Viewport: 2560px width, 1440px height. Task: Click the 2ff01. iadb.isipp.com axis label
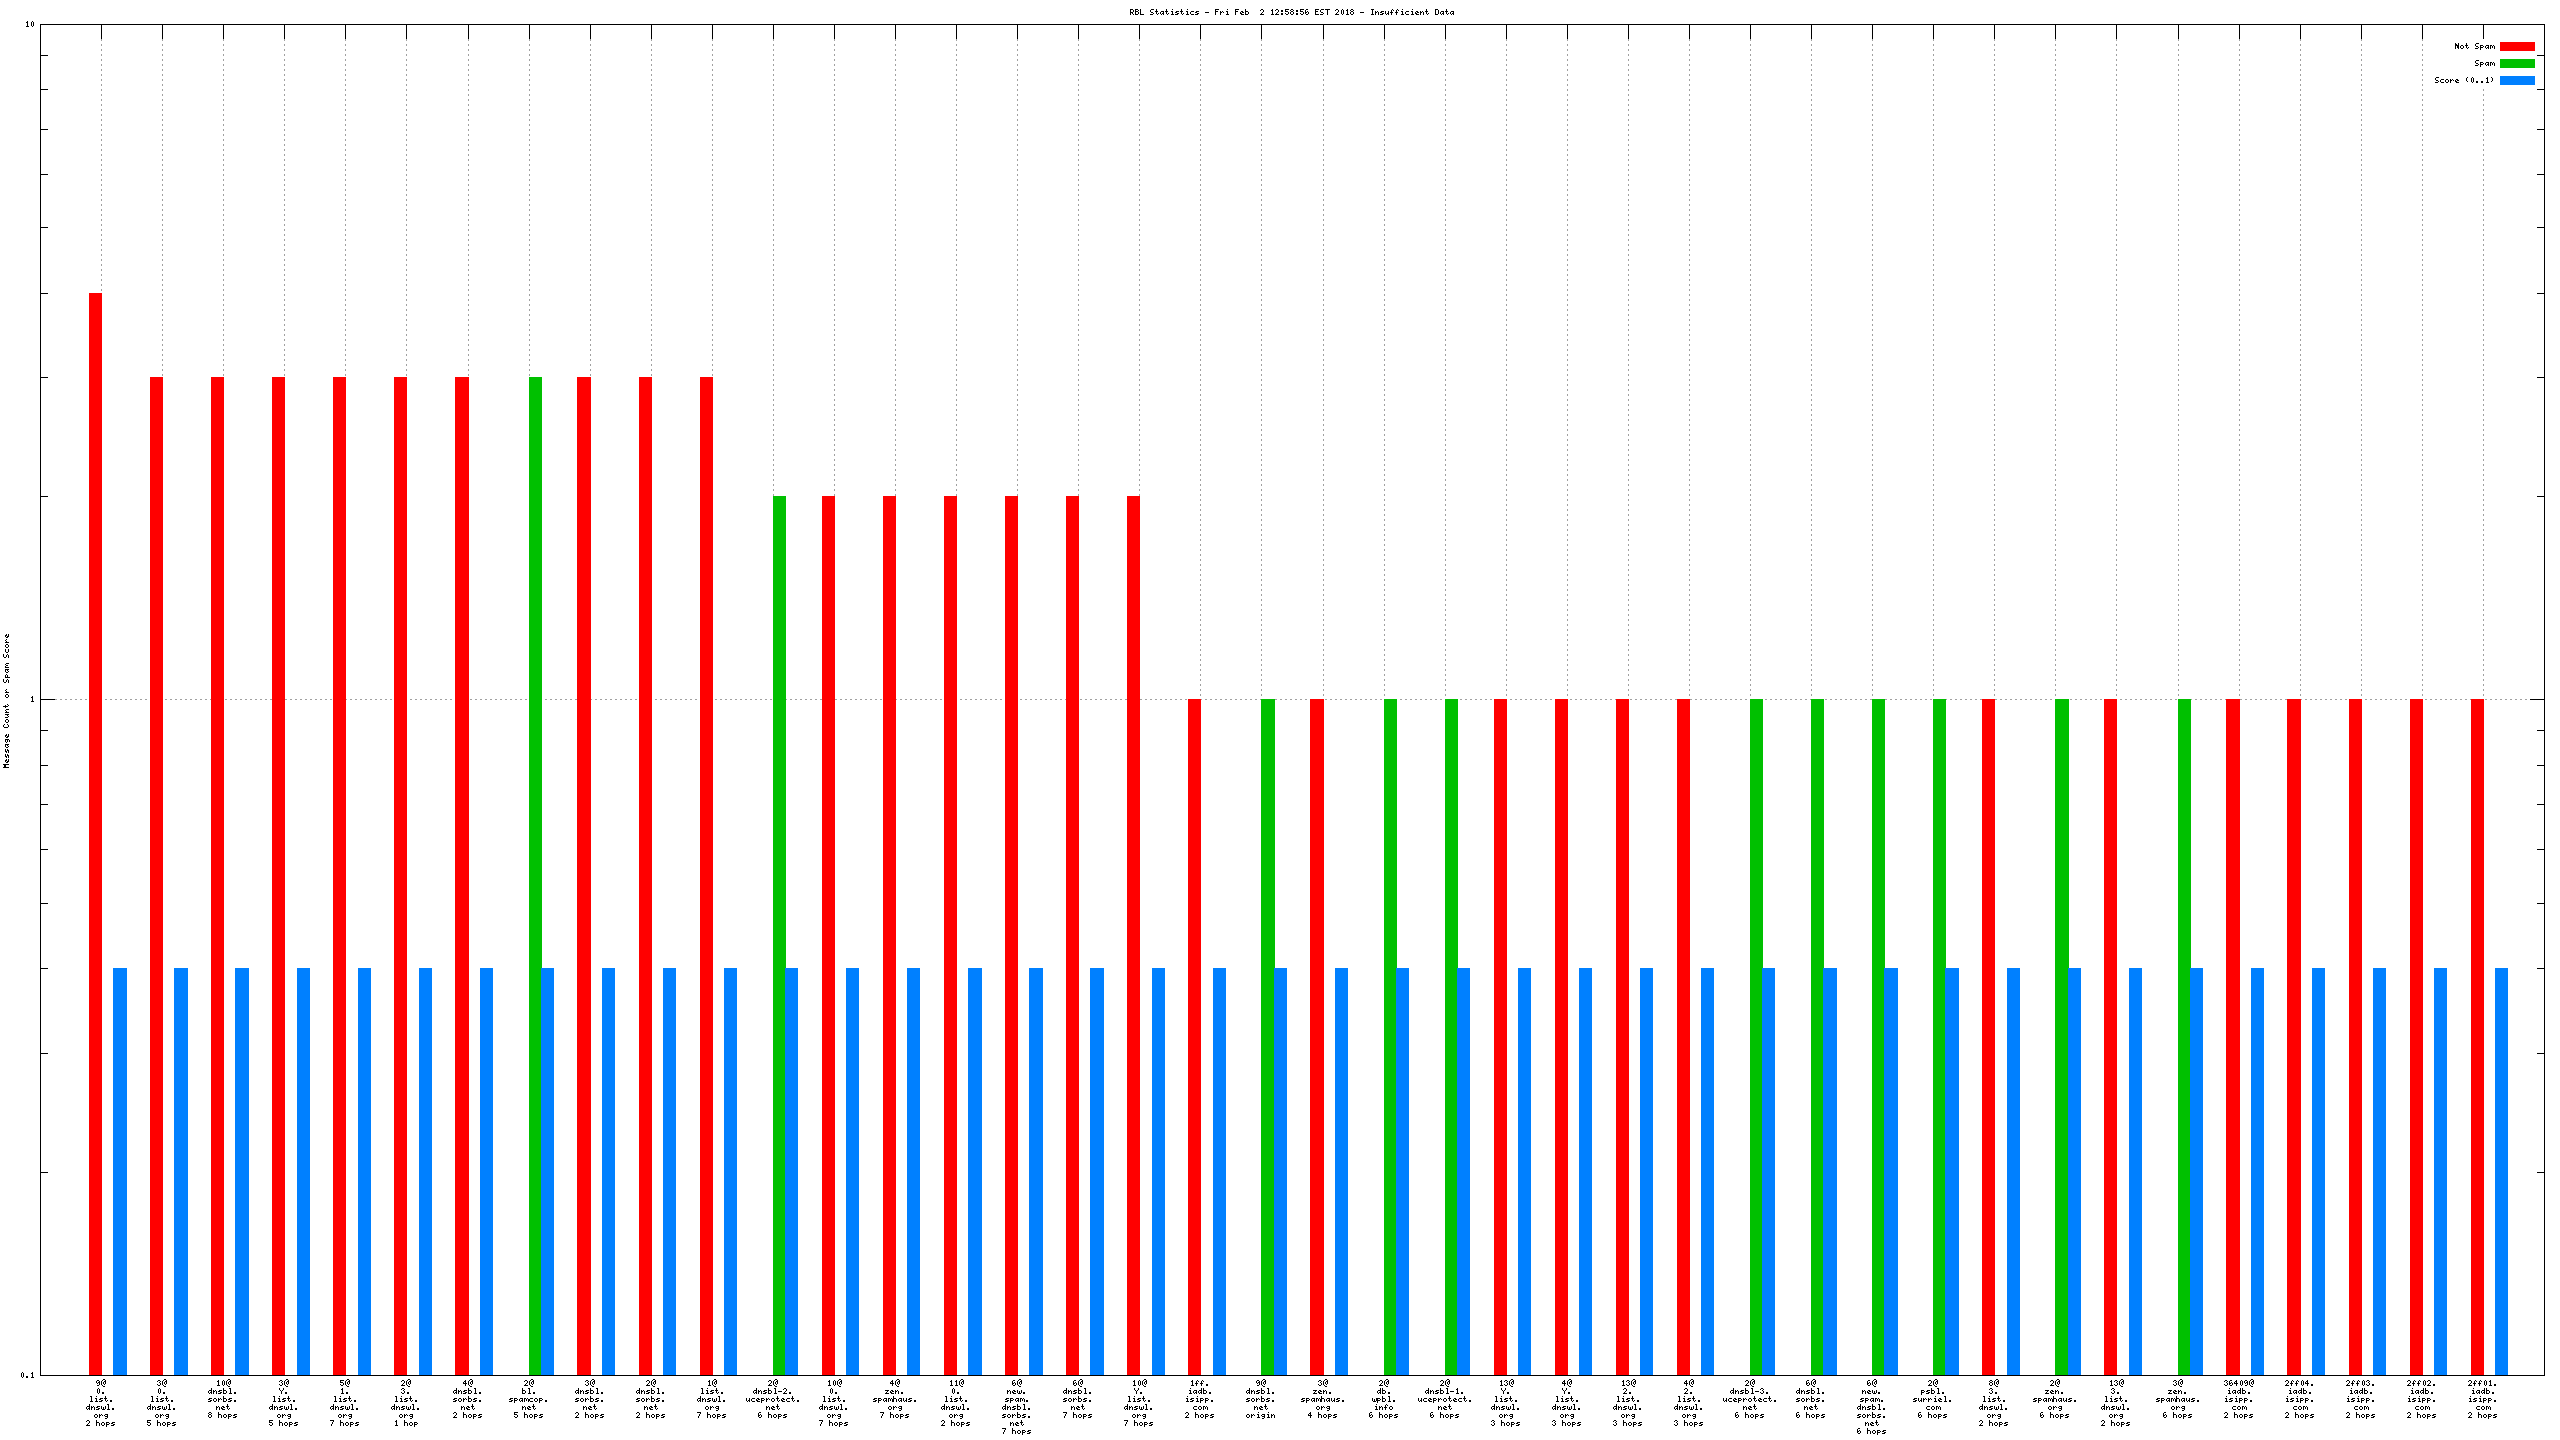[2483, 1399]
